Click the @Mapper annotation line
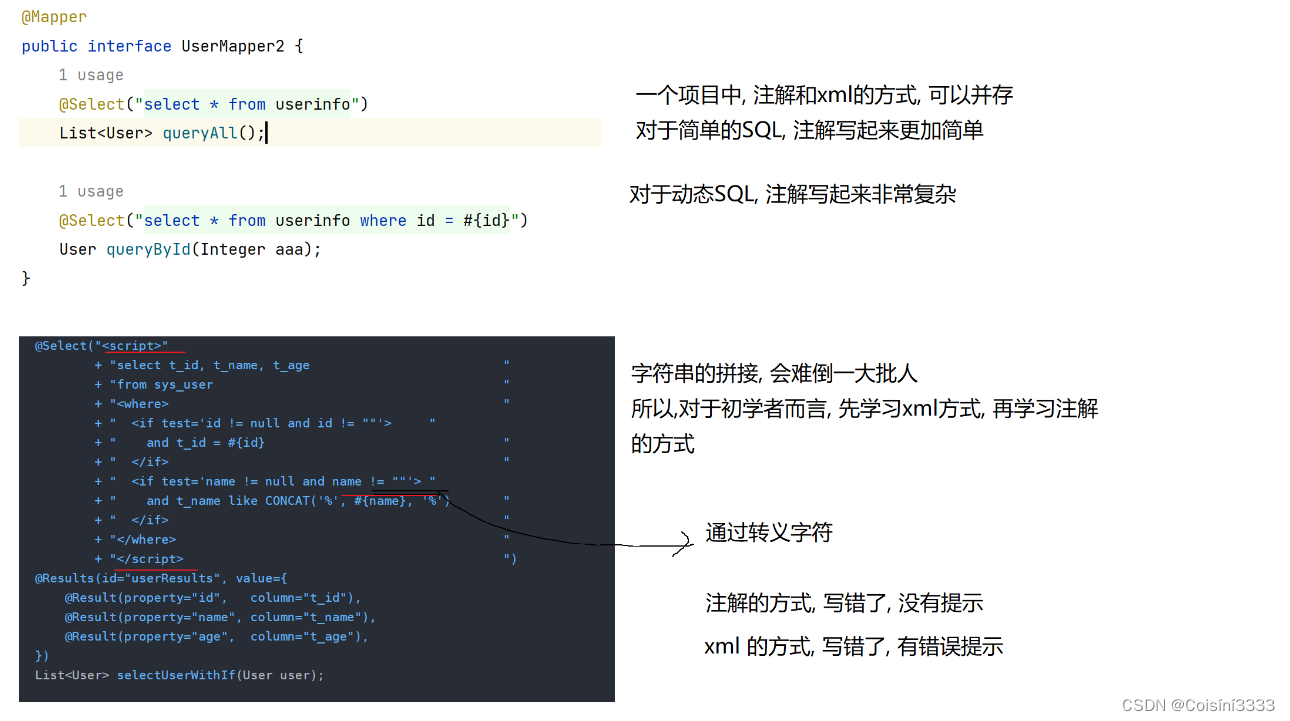Image resolution: width=1290 pixels, height=721 pixels. tap(54, 17)
